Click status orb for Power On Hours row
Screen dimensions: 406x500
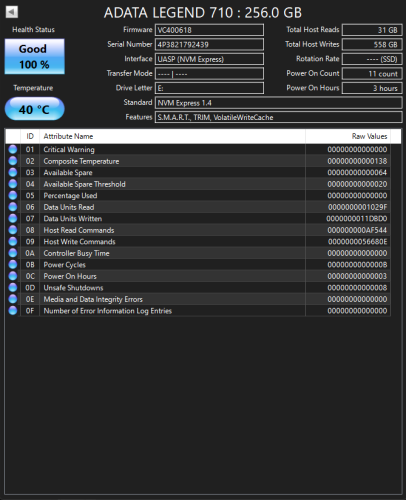[13, 276]
